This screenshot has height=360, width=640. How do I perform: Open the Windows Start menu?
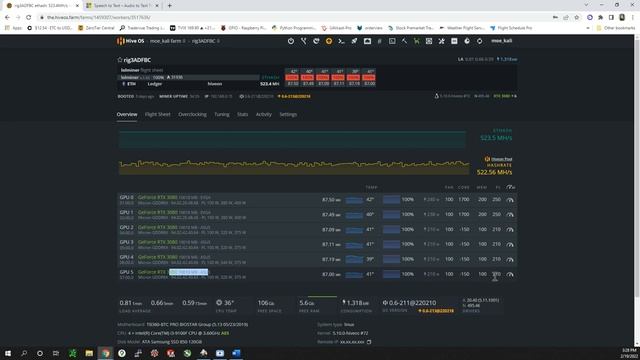tap(8, 353)
